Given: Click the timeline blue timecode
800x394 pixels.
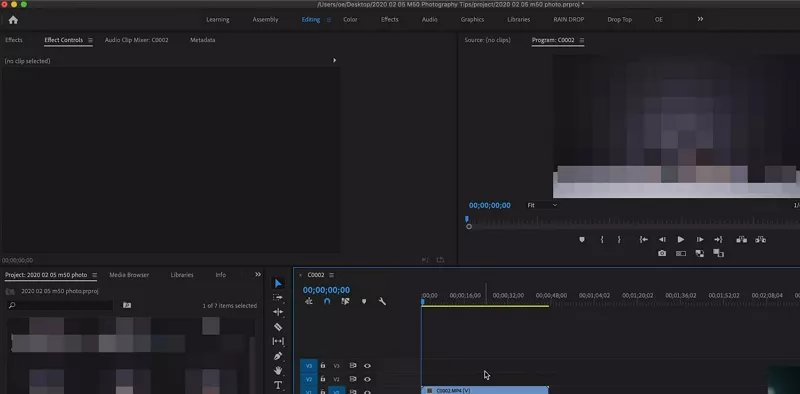Looking at the screenshot, I should click(x=327, y=290).
